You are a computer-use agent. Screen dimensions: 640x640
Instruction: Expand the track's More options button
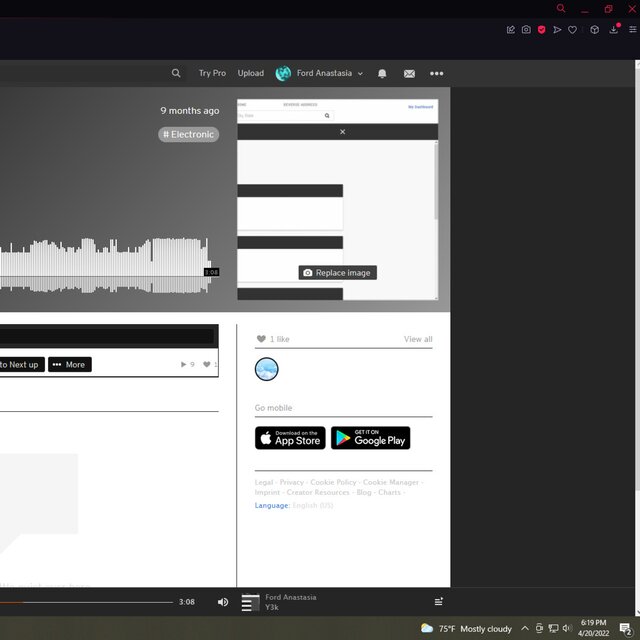(x=69, y=365)
